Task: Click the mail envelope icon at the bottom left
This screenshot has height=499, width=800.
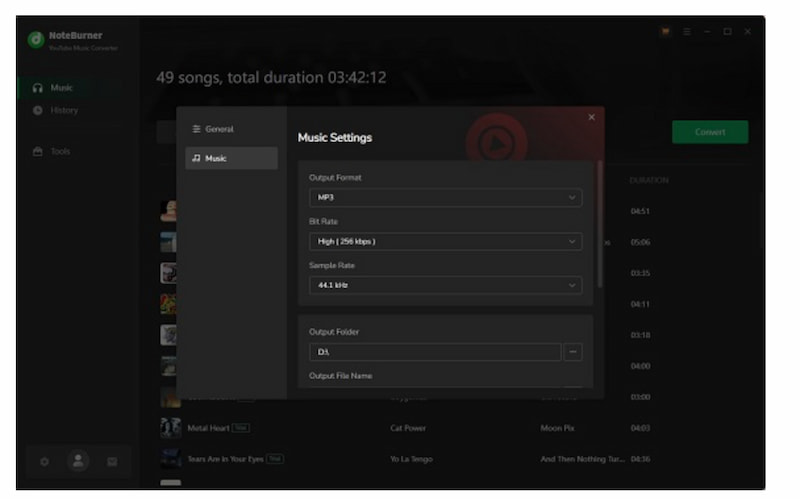Action: tap(112, 462)
